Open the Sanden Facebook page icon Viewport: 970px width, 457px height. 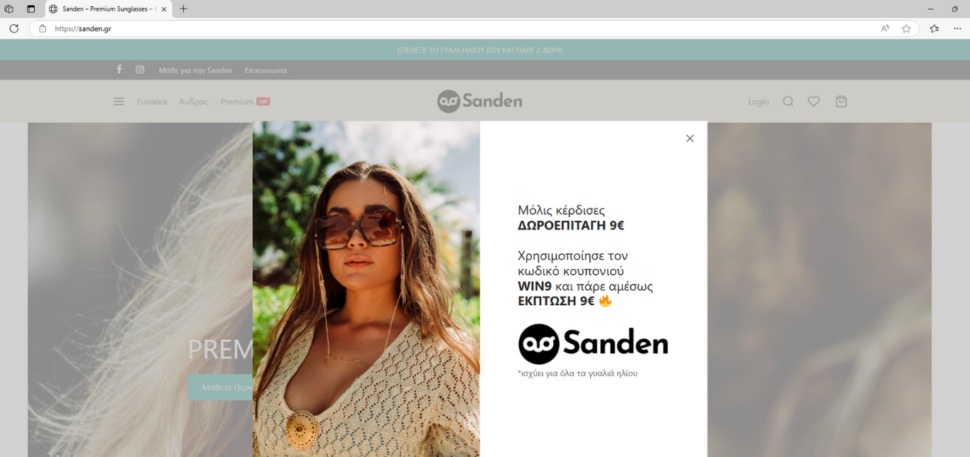click(x=119, y=69)
